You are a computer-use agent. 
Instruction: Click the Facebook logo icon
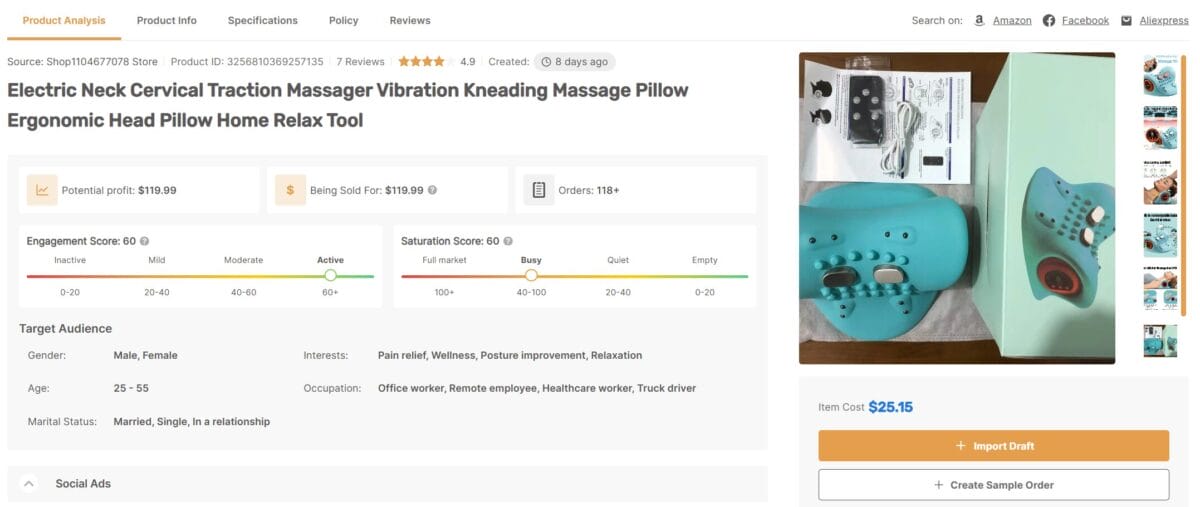[x=1049, y=20]
